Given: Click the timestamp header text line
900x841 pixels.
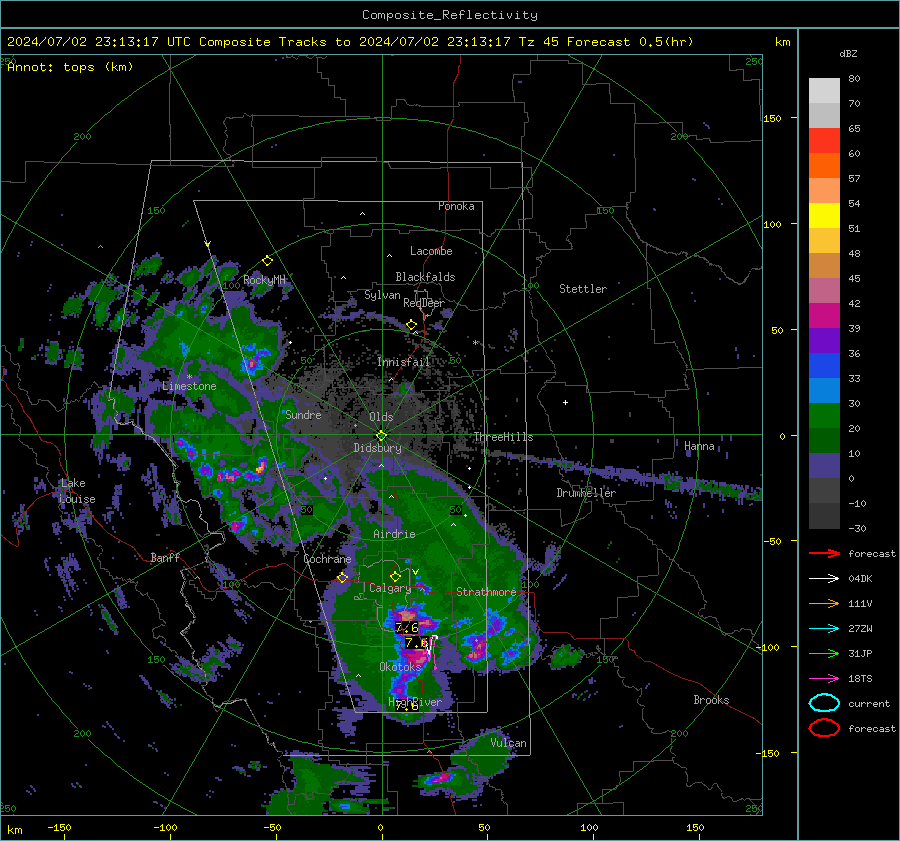Looking at the screenshot, I should tap(350, 42).
